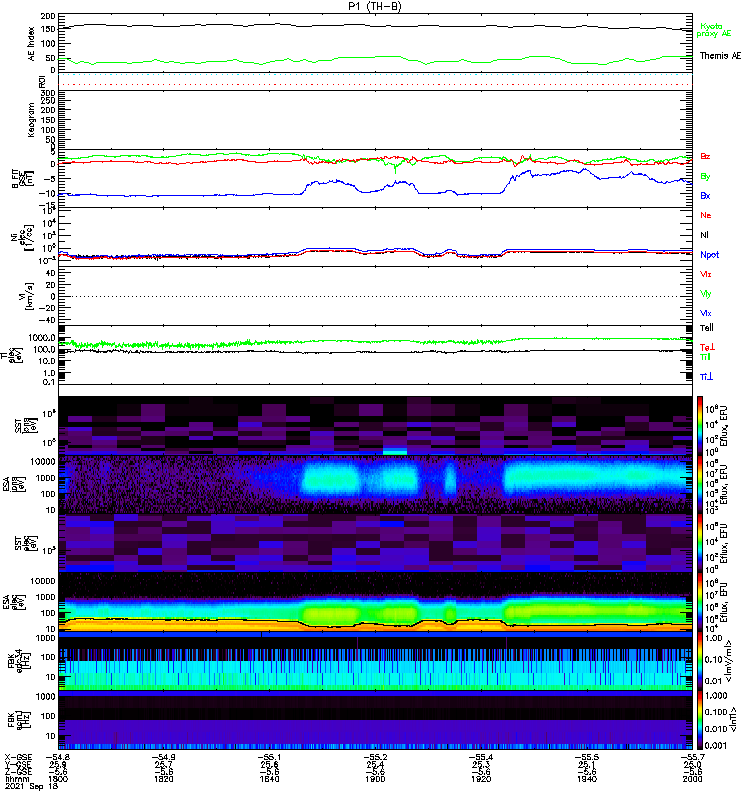Click the 1820 time tick label
Screen dimensions: 750x800
164,779
